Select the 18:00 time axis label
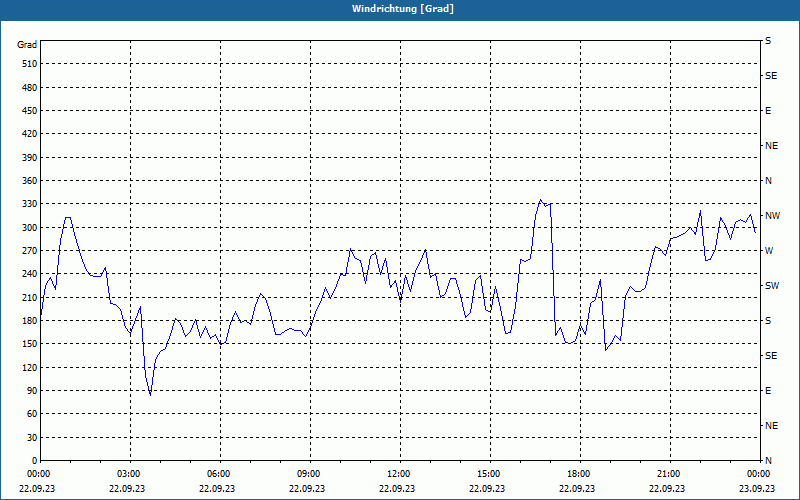The width and height of the screenshot is (800, 500). coord(578,474)
